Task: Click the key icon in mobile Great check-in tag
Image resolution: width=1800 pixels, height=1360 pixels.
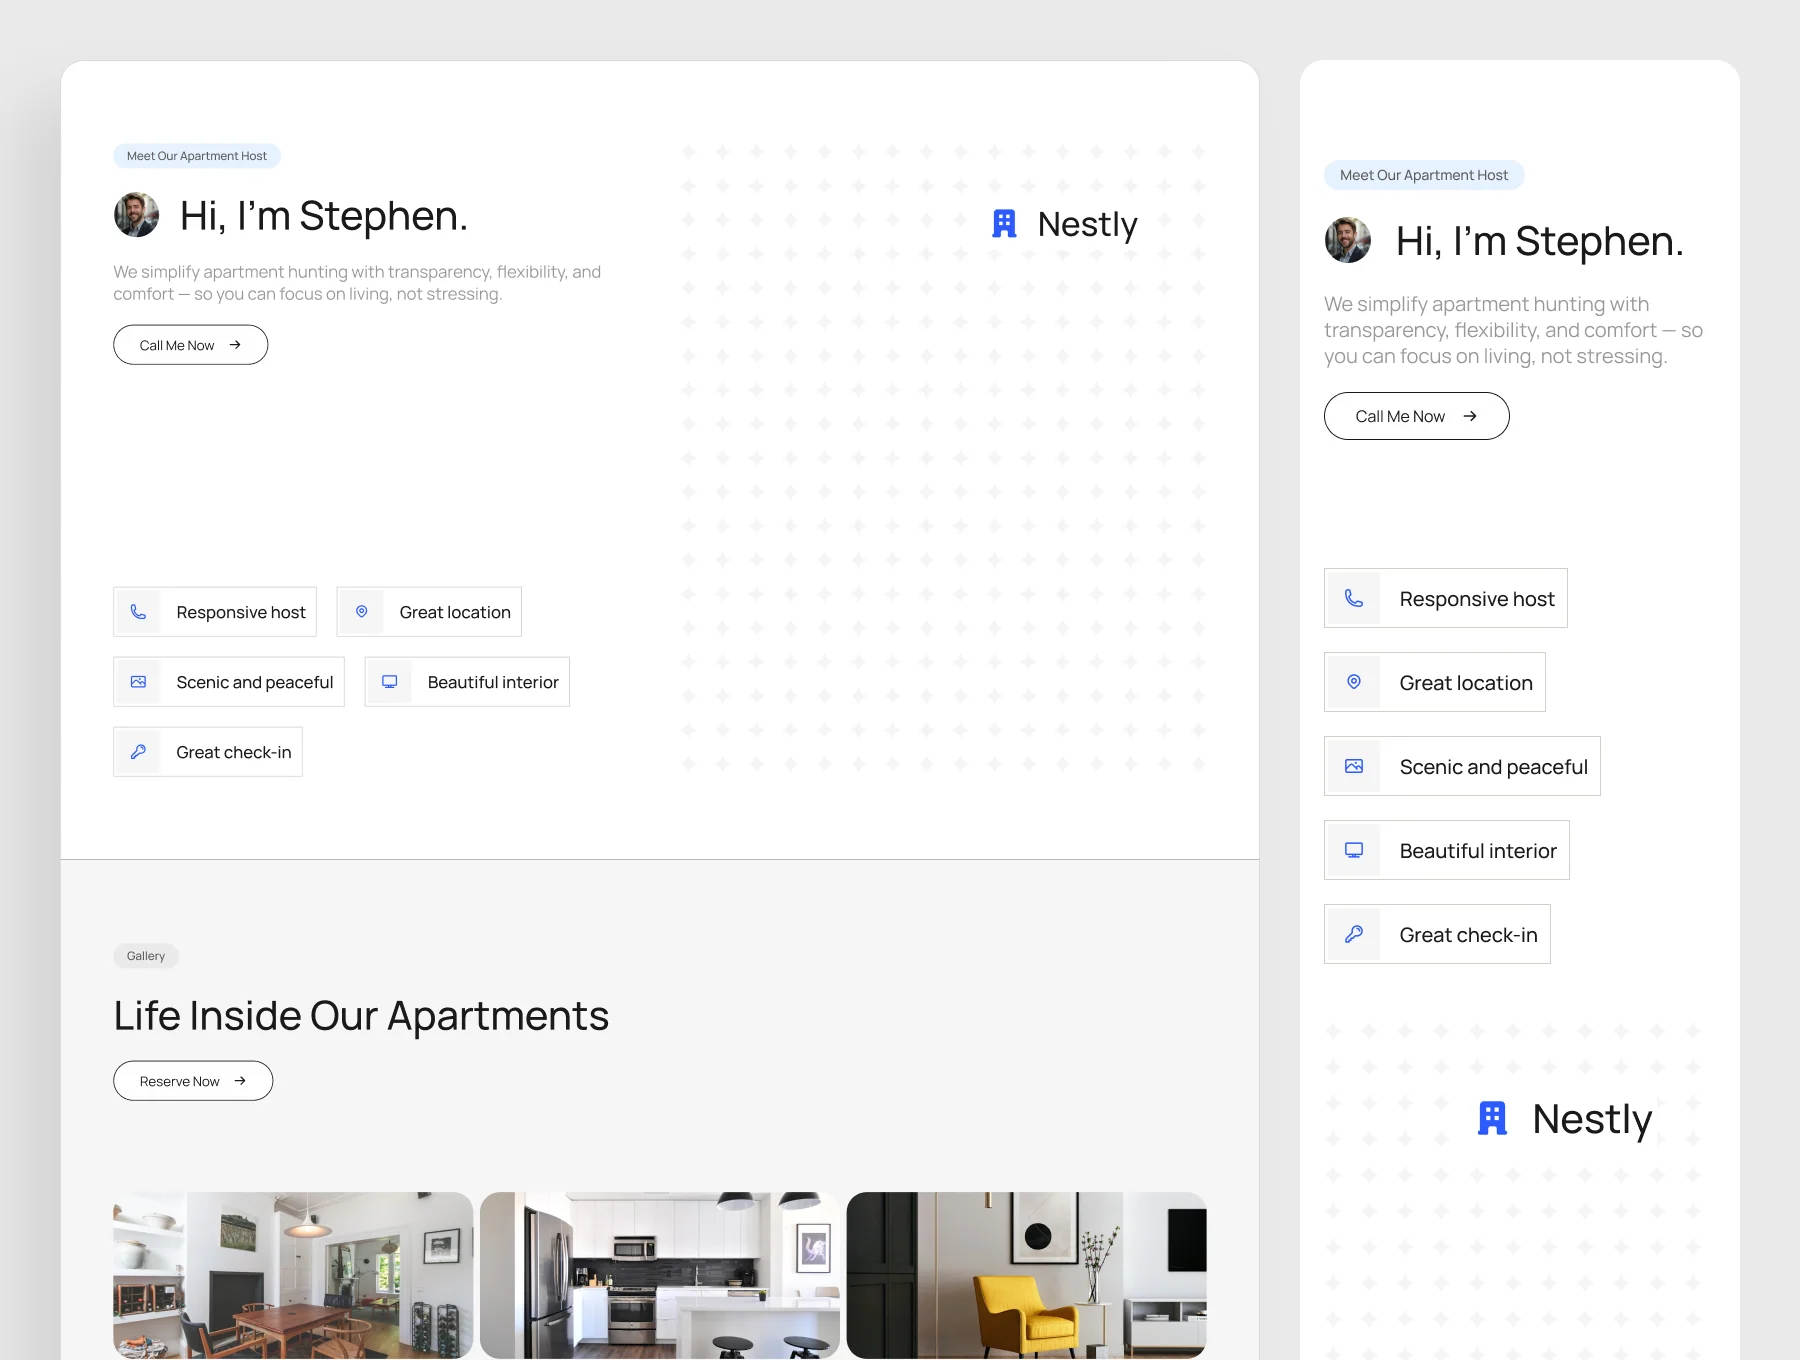Action: pos(1354,934)
